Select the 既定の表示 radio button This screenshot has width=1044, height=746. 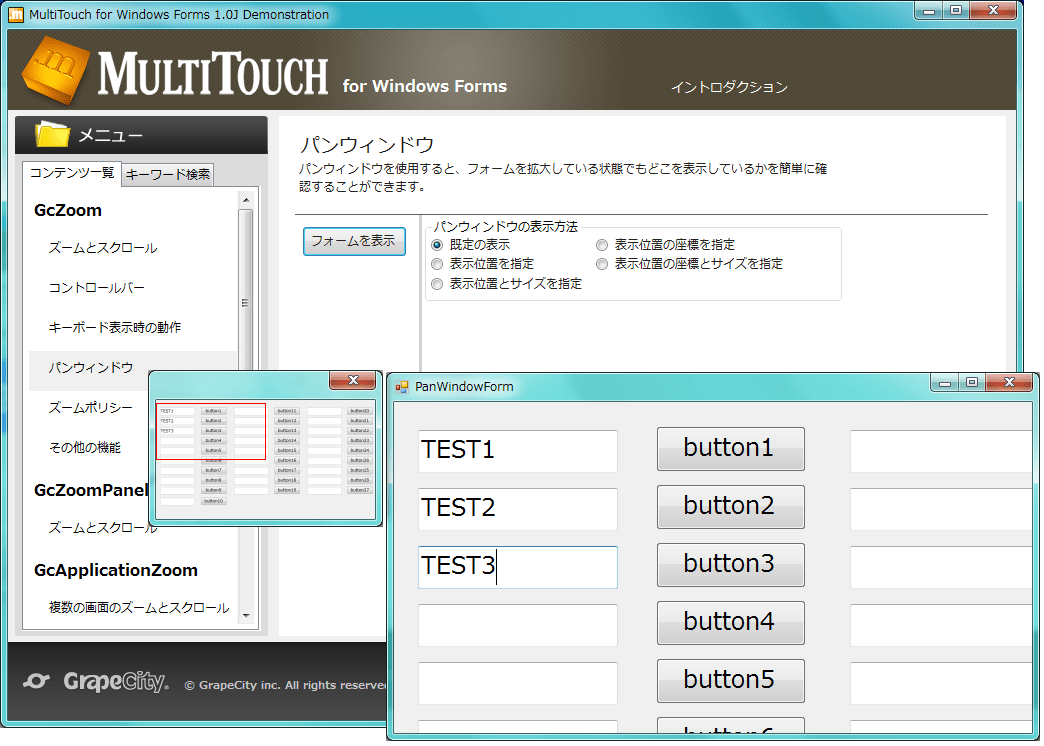pos(437,243)
